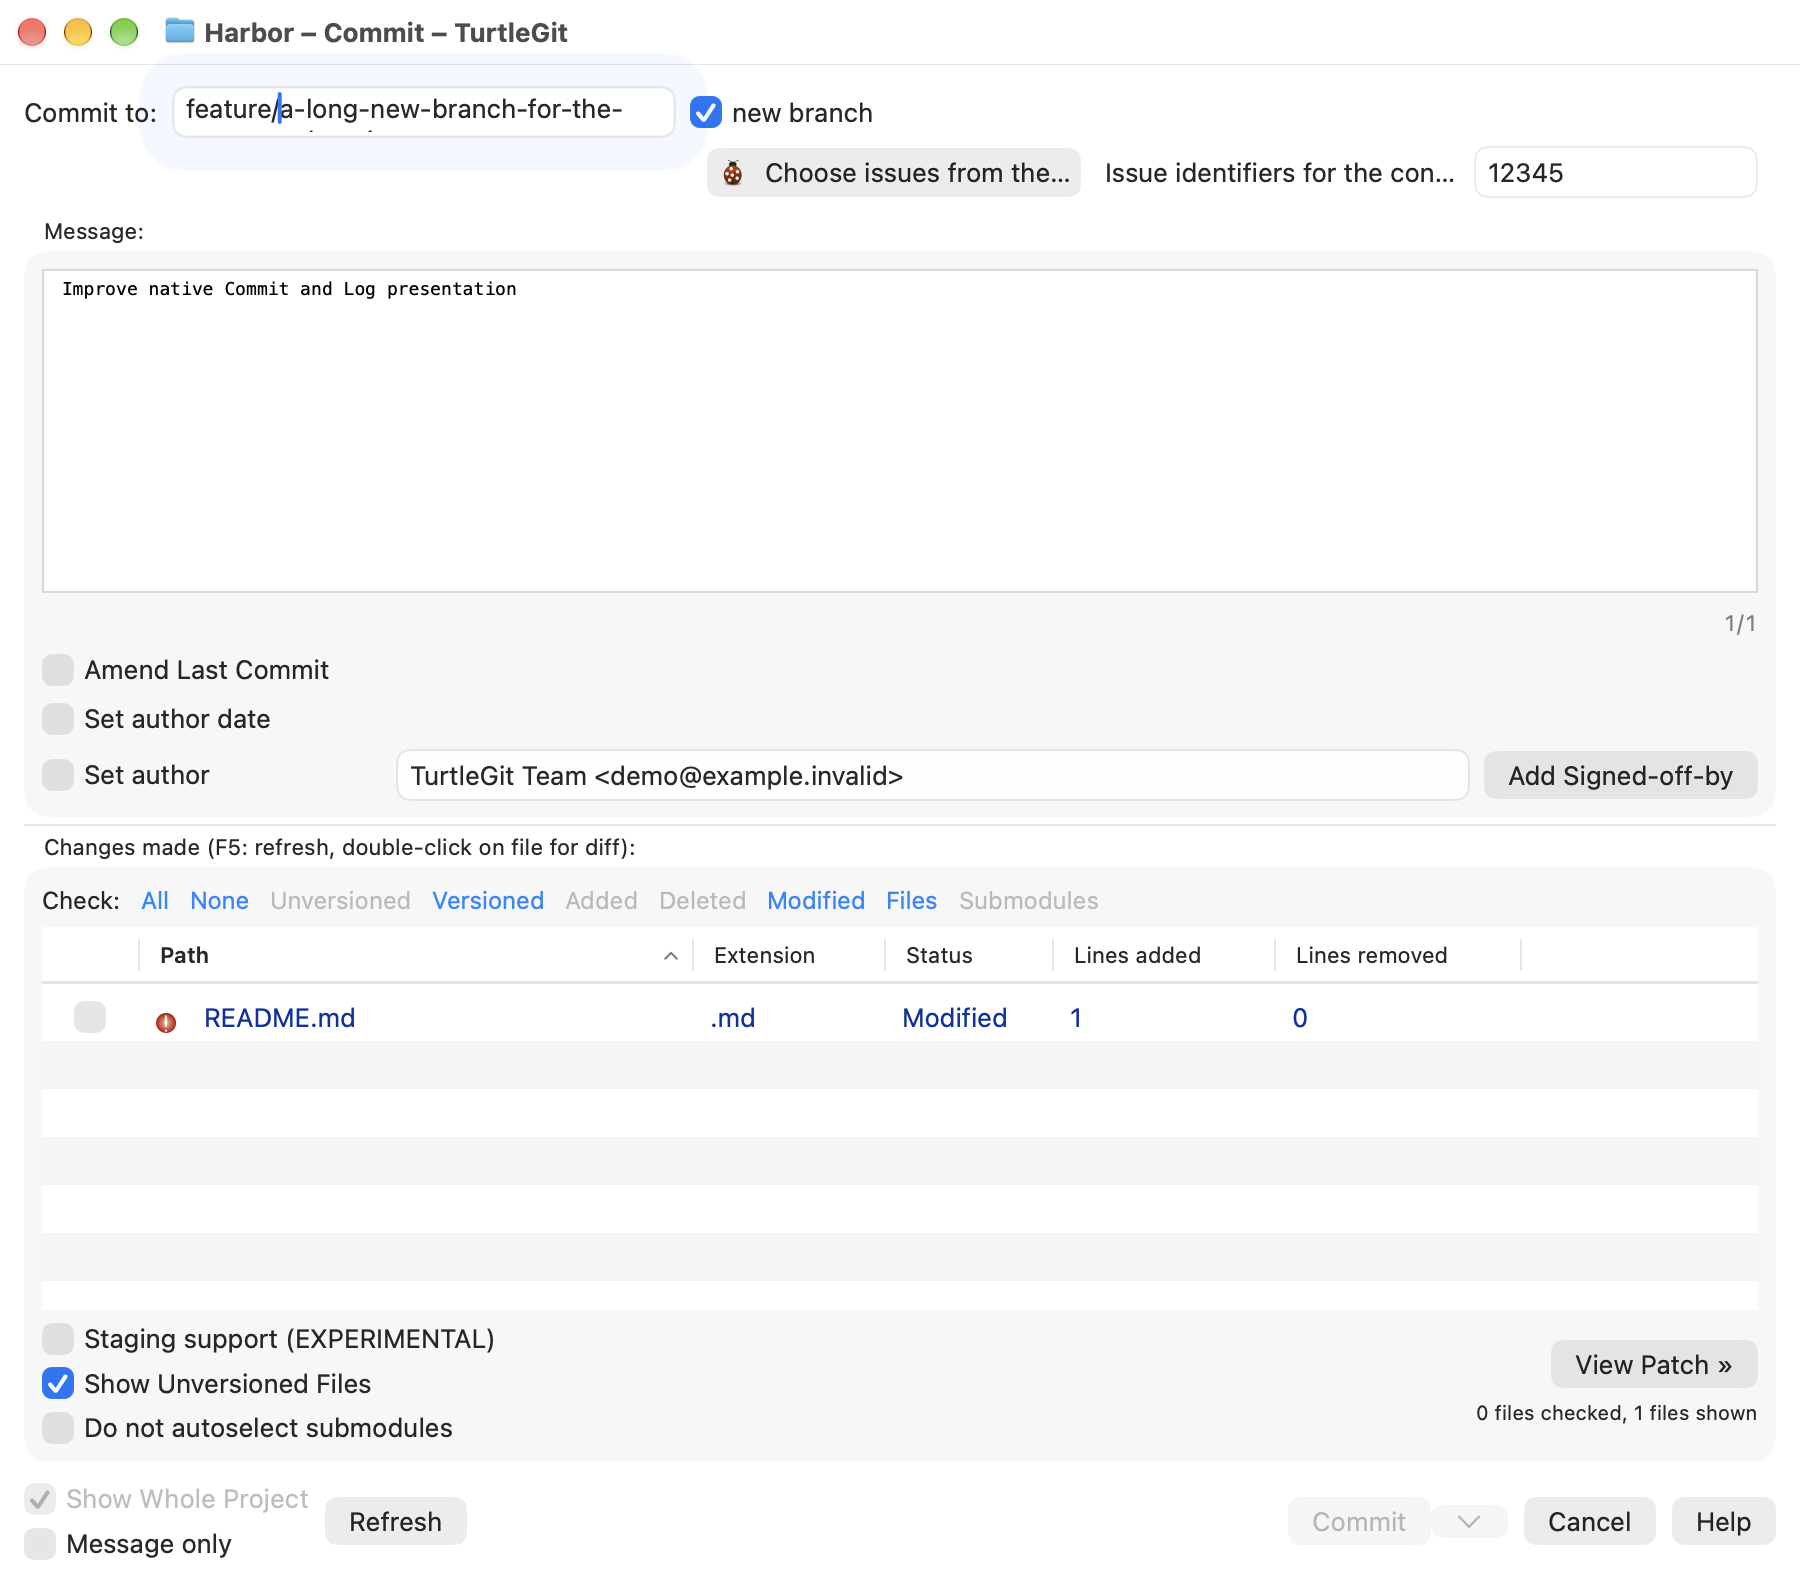Image resolution: width=1800 pixels, height=1584 pixels.
Task: Click the Refresh button
Action: (x=395, y=1522)
